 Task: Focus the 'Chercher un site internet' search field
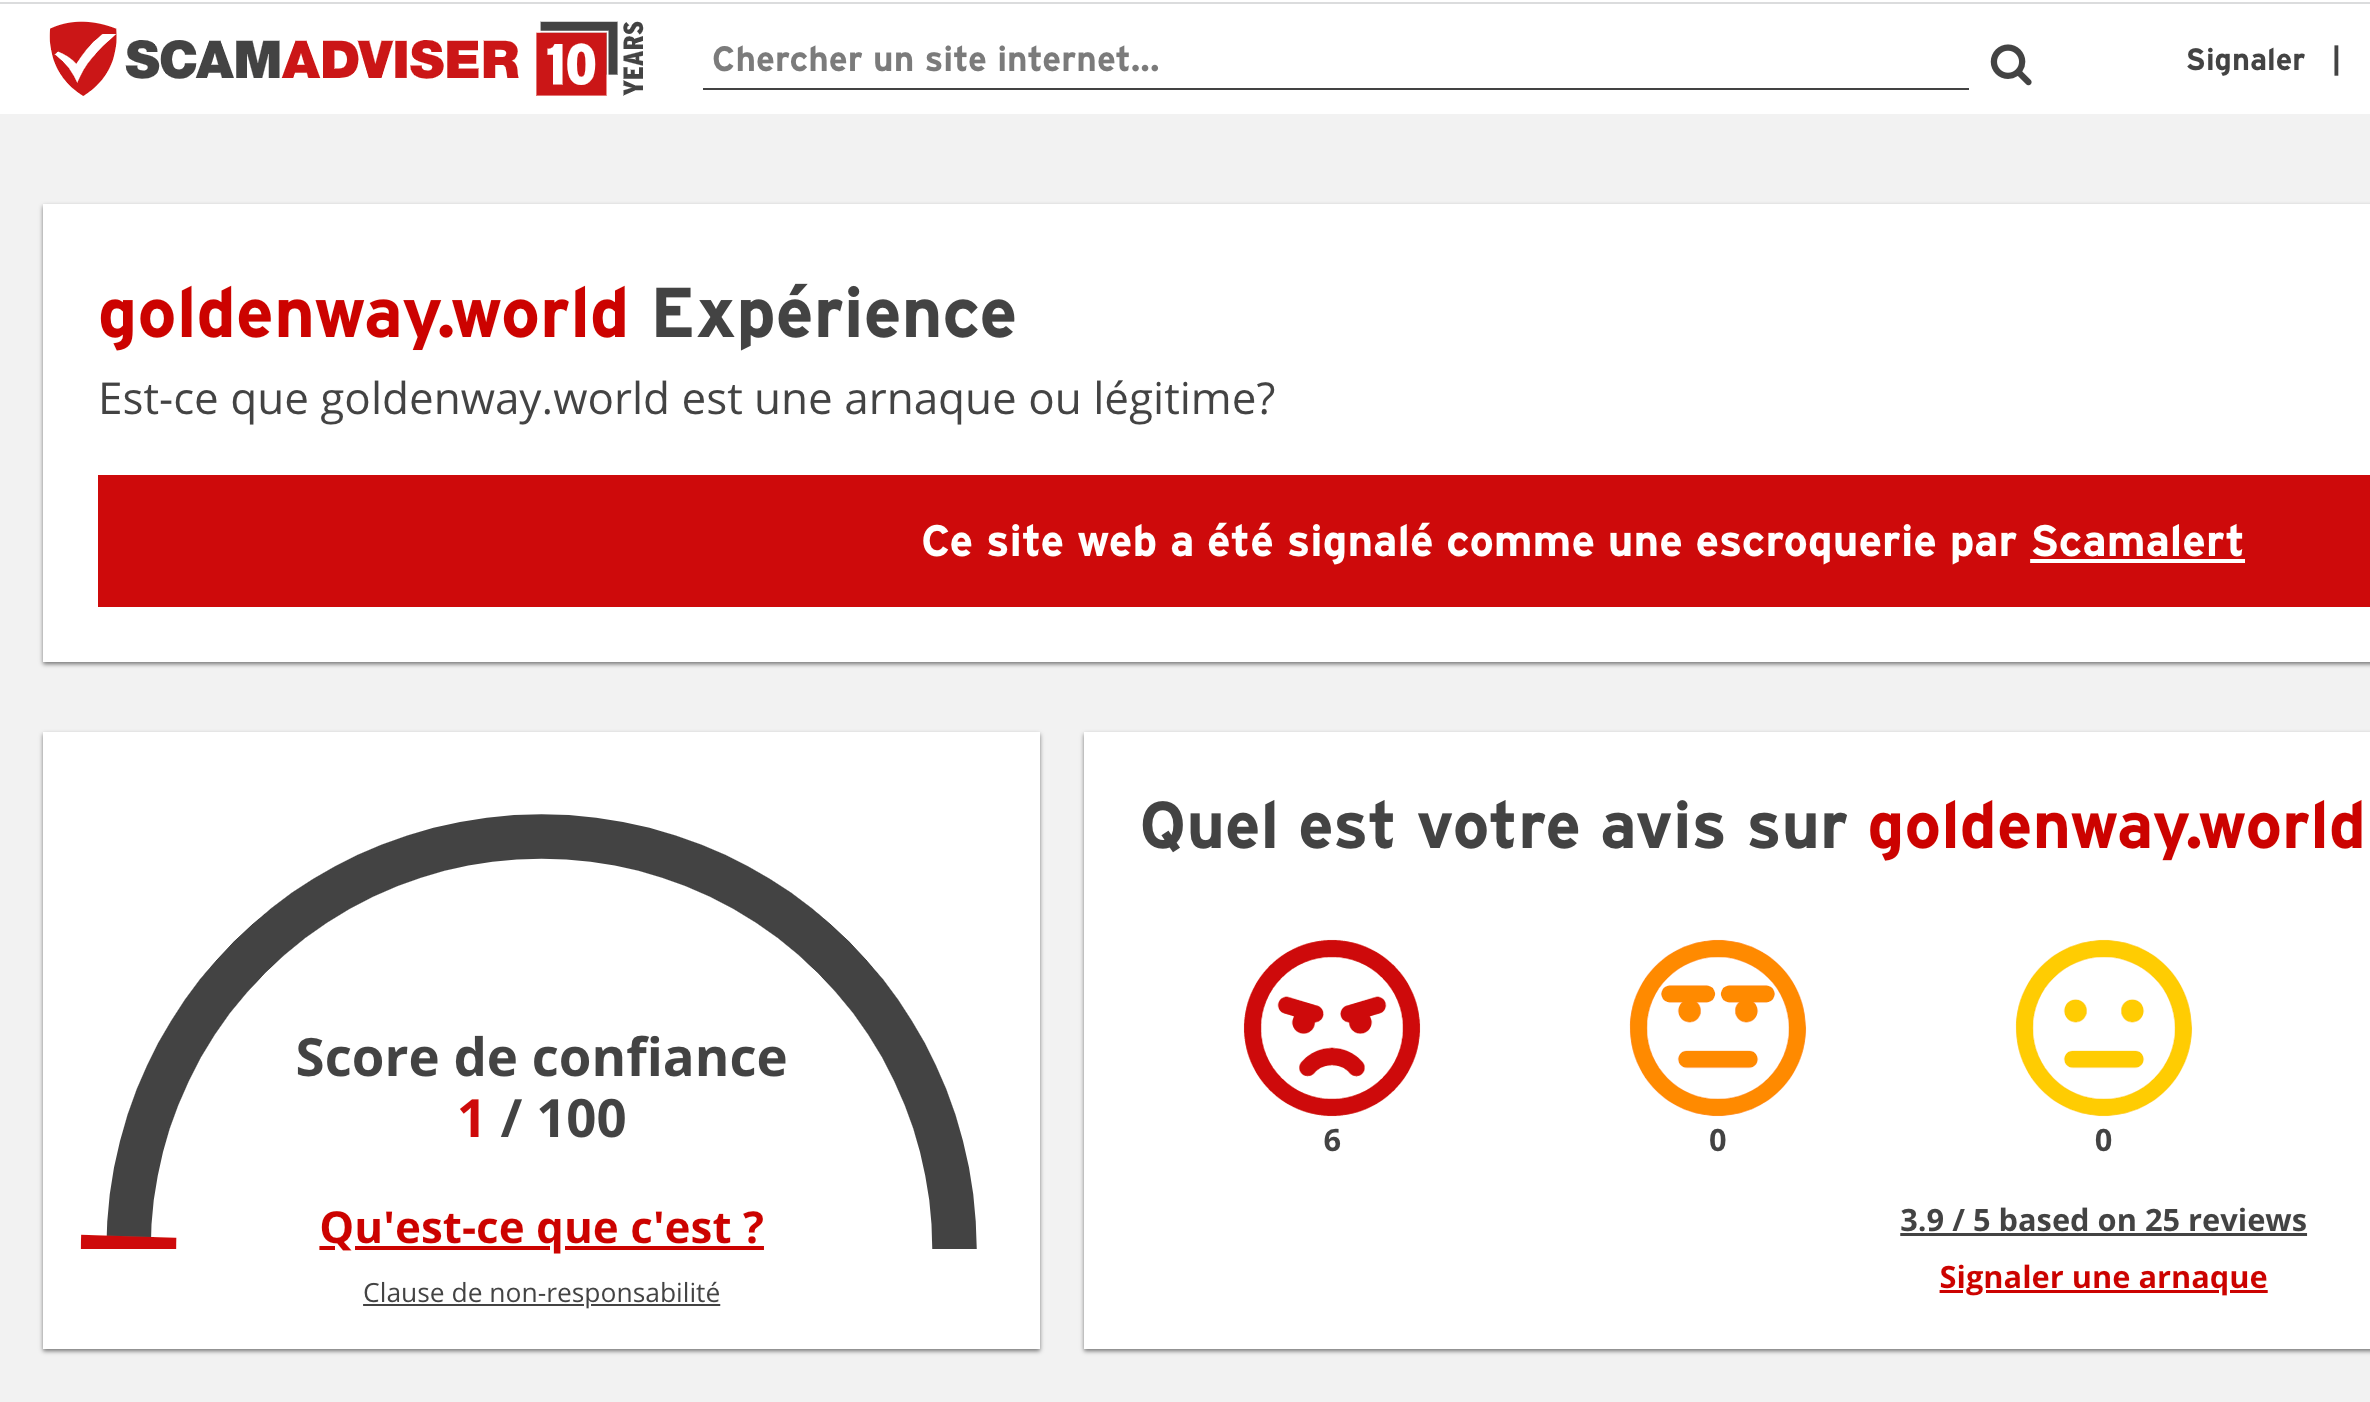pos(1335,60)
